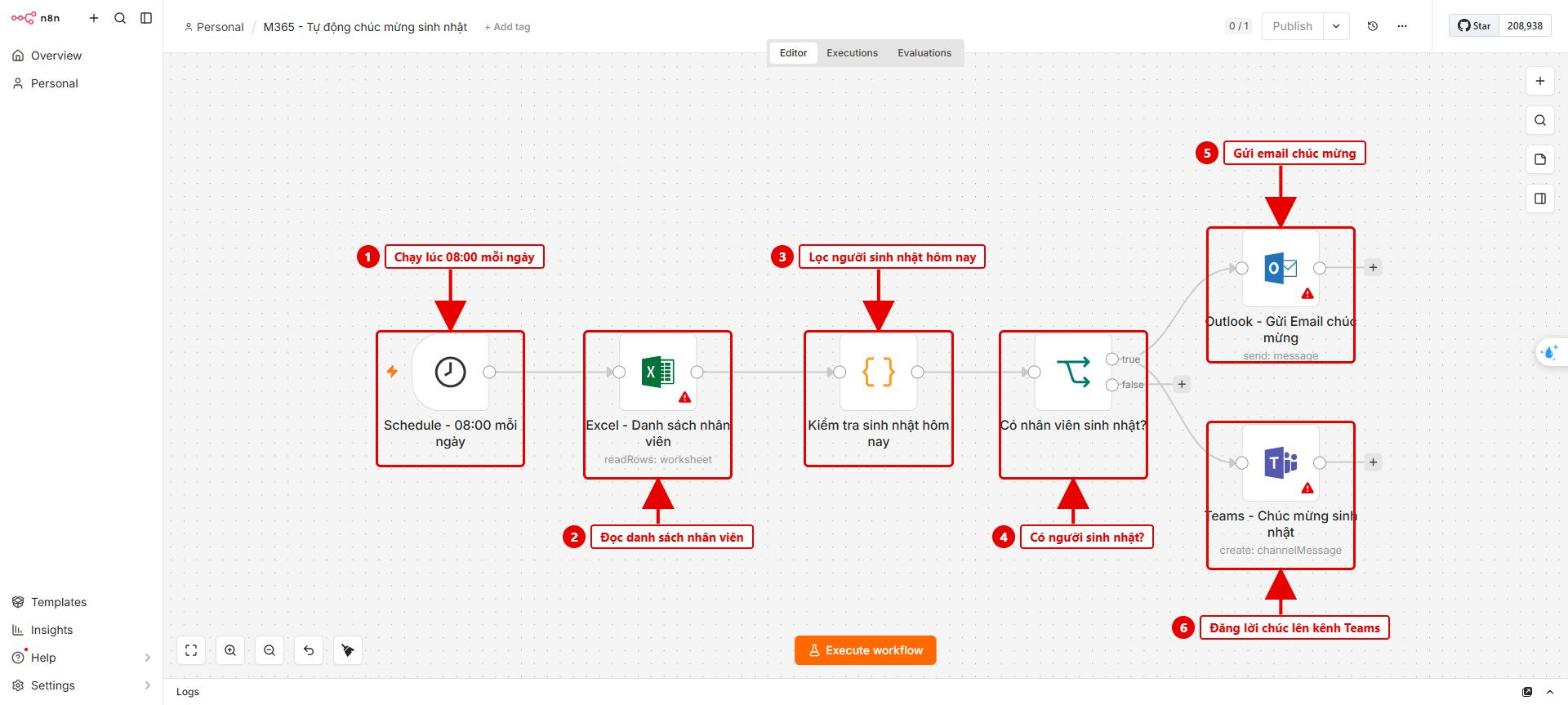This screenshot has width=1568, height=705.
Task: Open Overview in the sidebar
Action: pyautogui.click(x=81, y=56)
